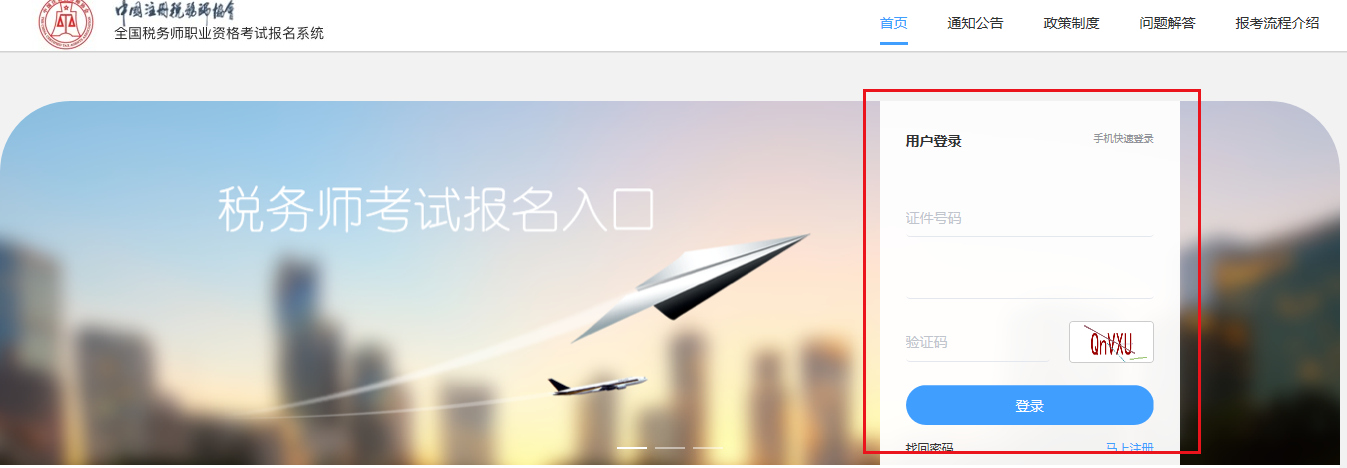Viewport: 1347px width, 468px height.
Task: Go to the 首页 tab
Action: 894,23
